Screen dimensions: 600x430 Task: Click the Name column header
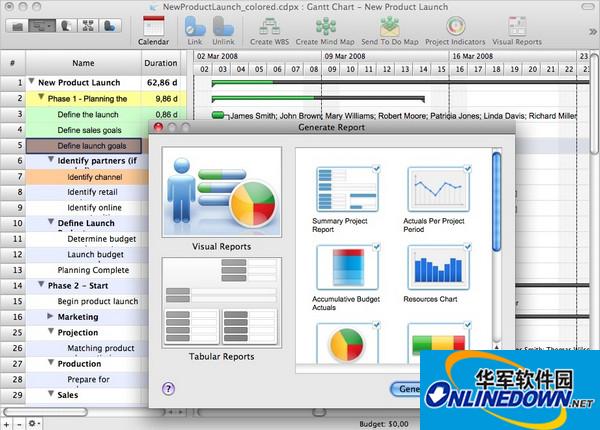(x=83, y=63)
